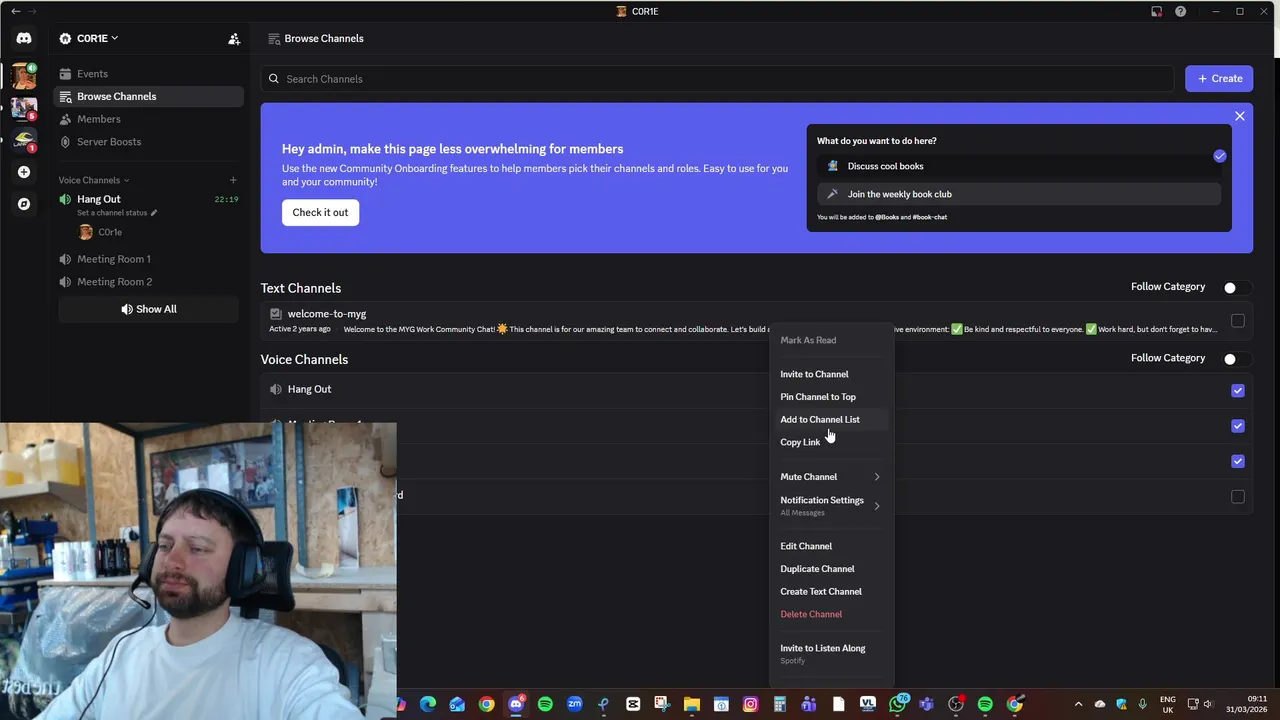Open Calculator from the taskbar
The width and height of the screenshot is (1280, 720).
[x=780, y=705]
